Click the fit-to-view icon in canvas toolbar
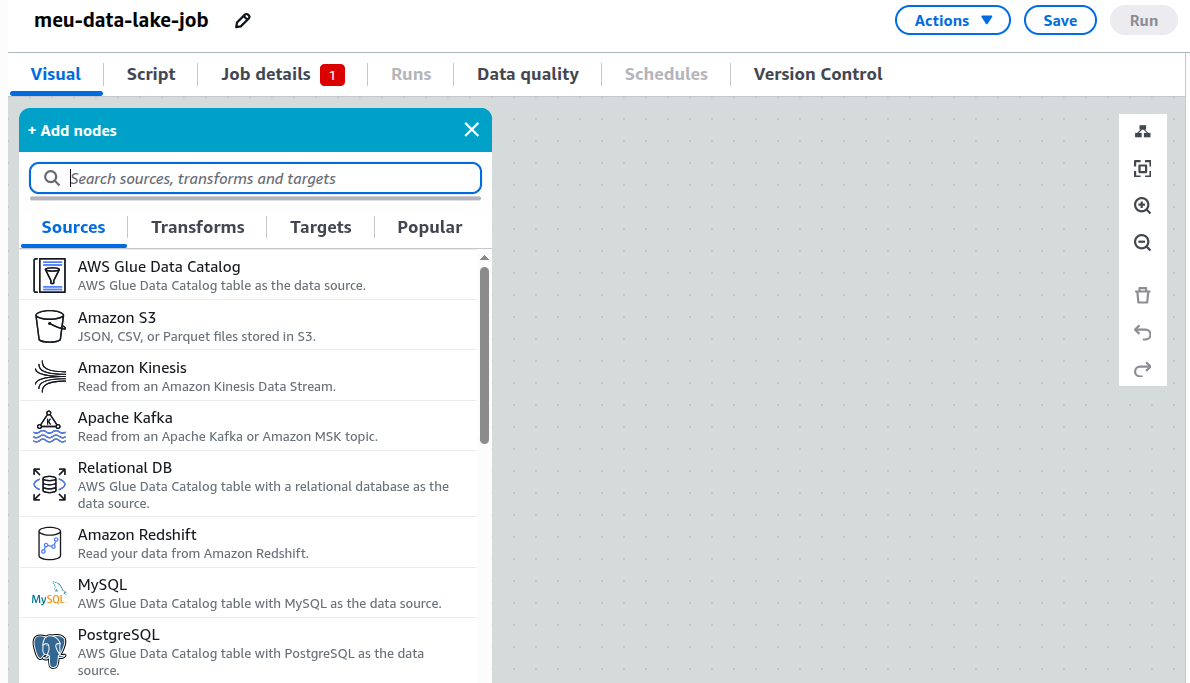 pos(1142,168)
